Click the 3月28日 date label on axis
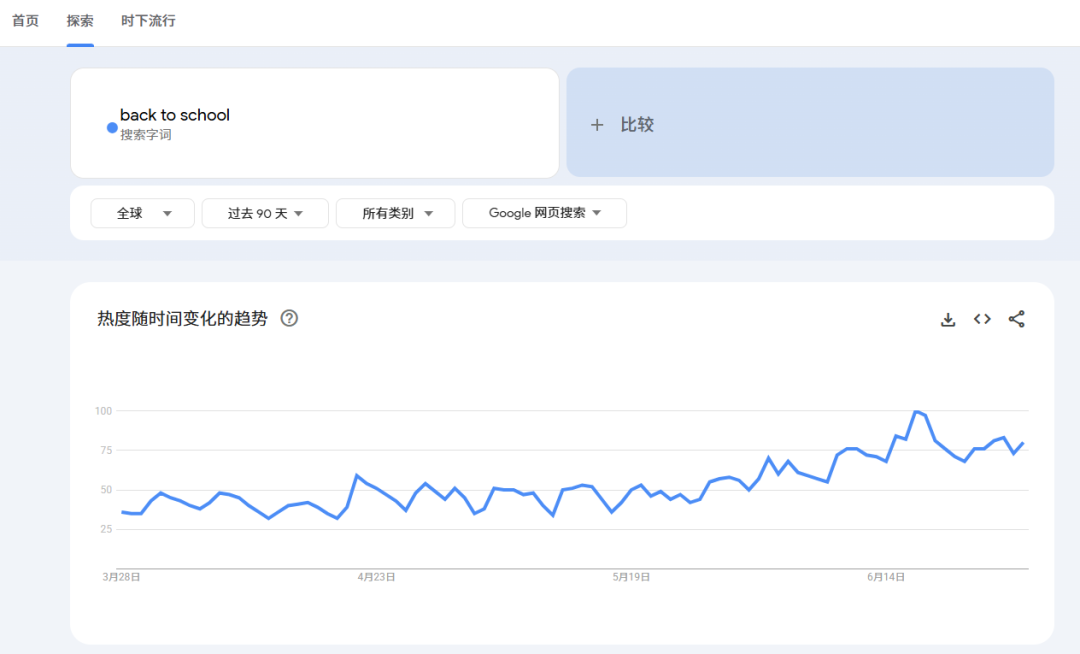Screen dimensions: 1080x654 (121, 577)
